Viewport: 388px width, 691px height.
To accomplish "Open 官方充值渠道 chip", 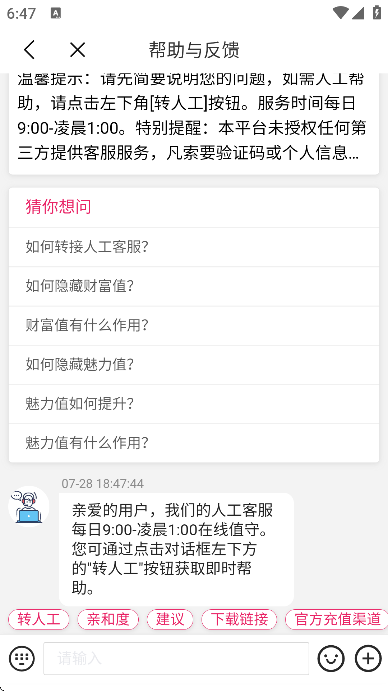I will click(x=336, y=619).
